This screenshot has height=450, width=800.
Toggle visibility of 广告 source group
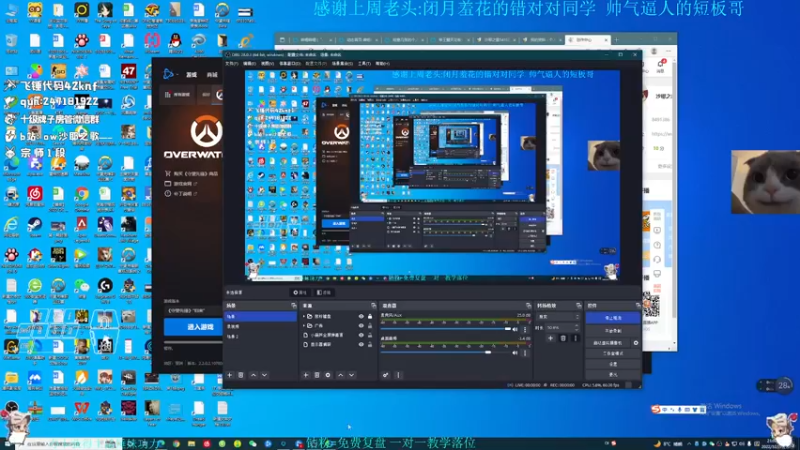pos(361,326)
